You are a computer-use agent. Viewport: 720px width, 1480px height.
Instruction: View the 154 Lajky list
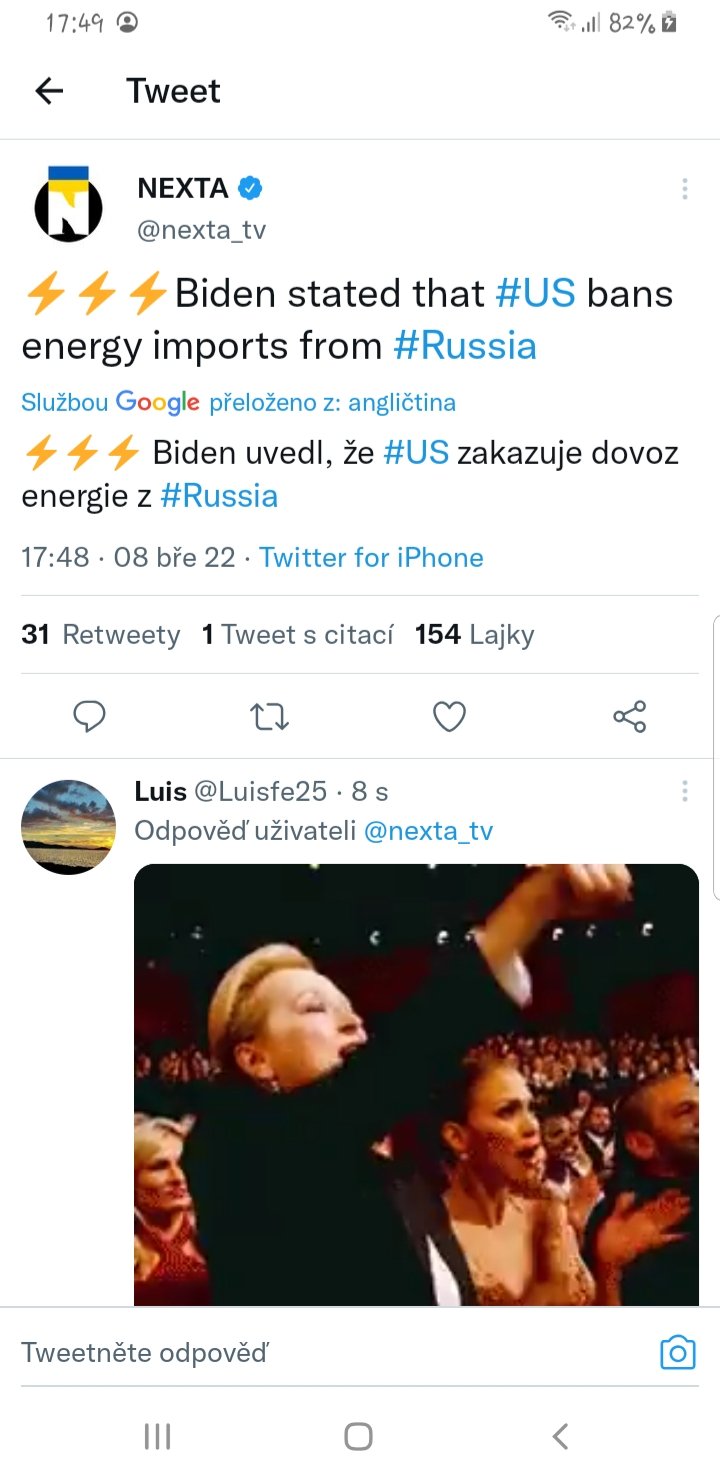coord(474,635)
